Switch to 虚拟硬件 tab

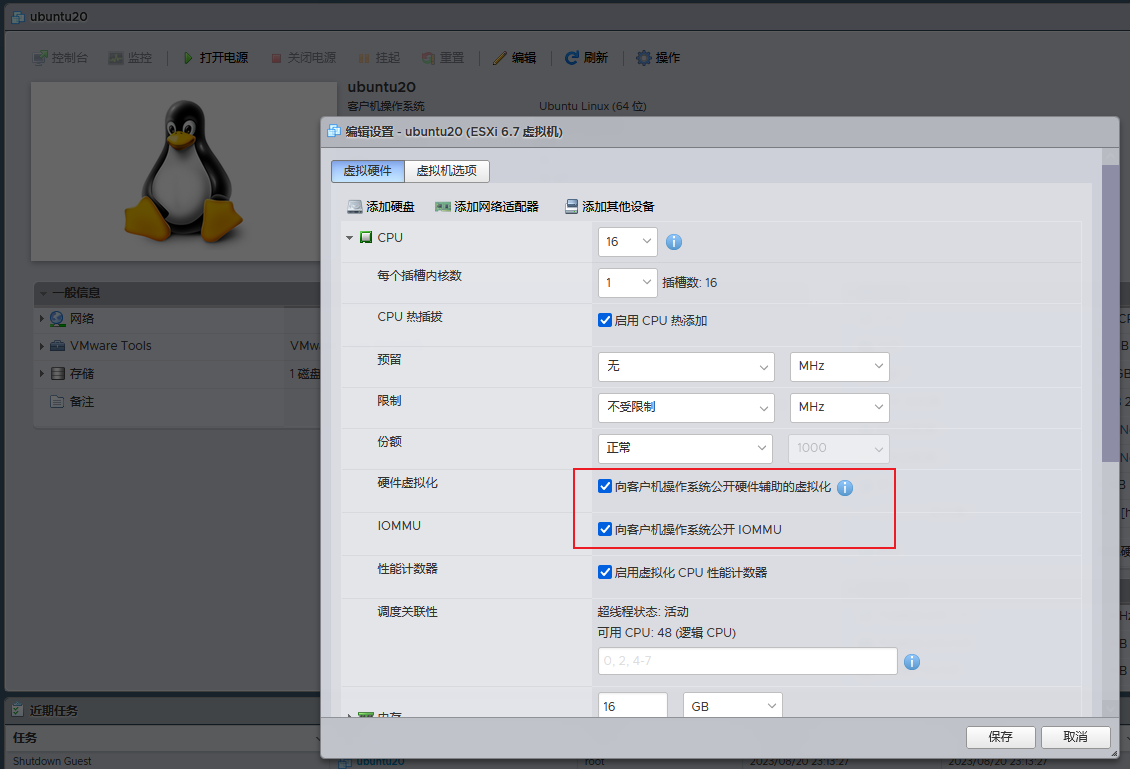368,171
